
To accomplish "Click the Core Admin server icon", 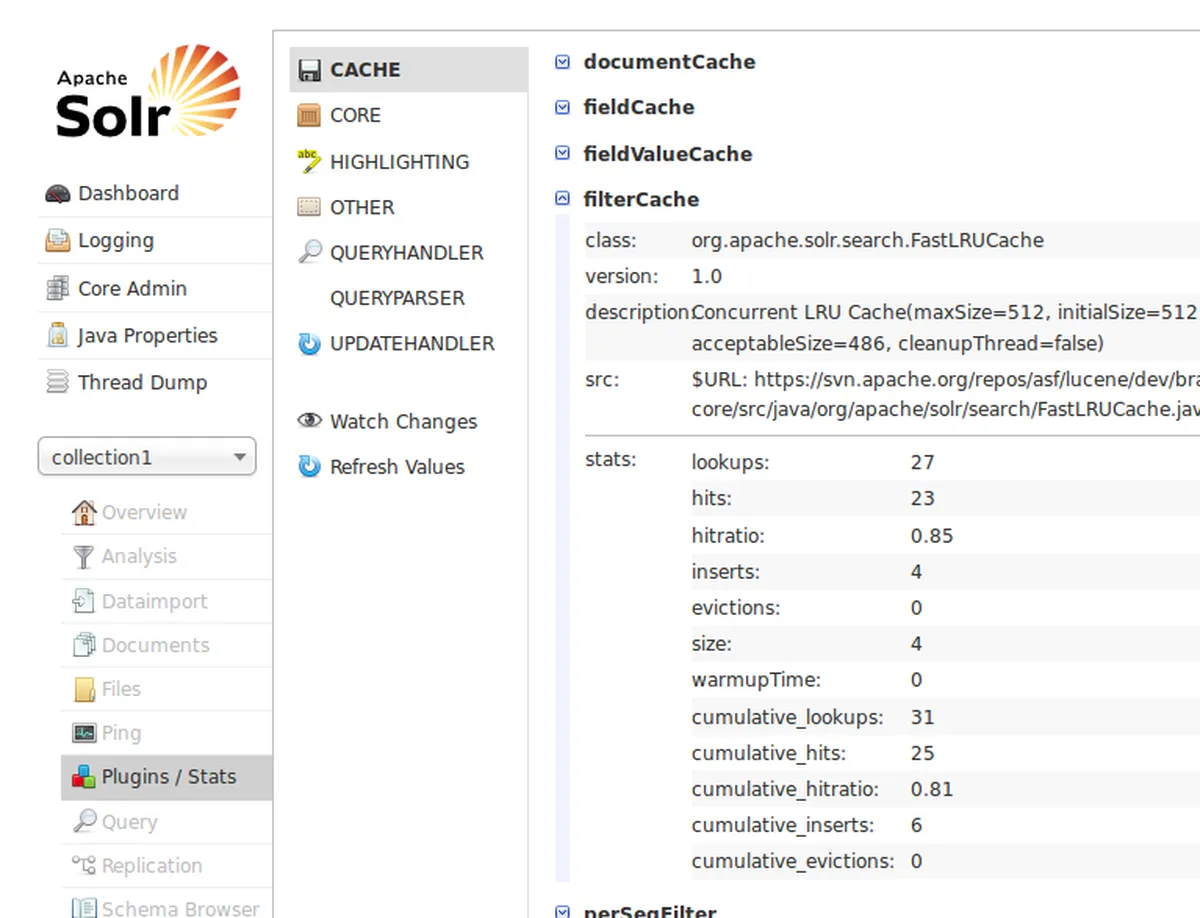I will coord(58,289).
